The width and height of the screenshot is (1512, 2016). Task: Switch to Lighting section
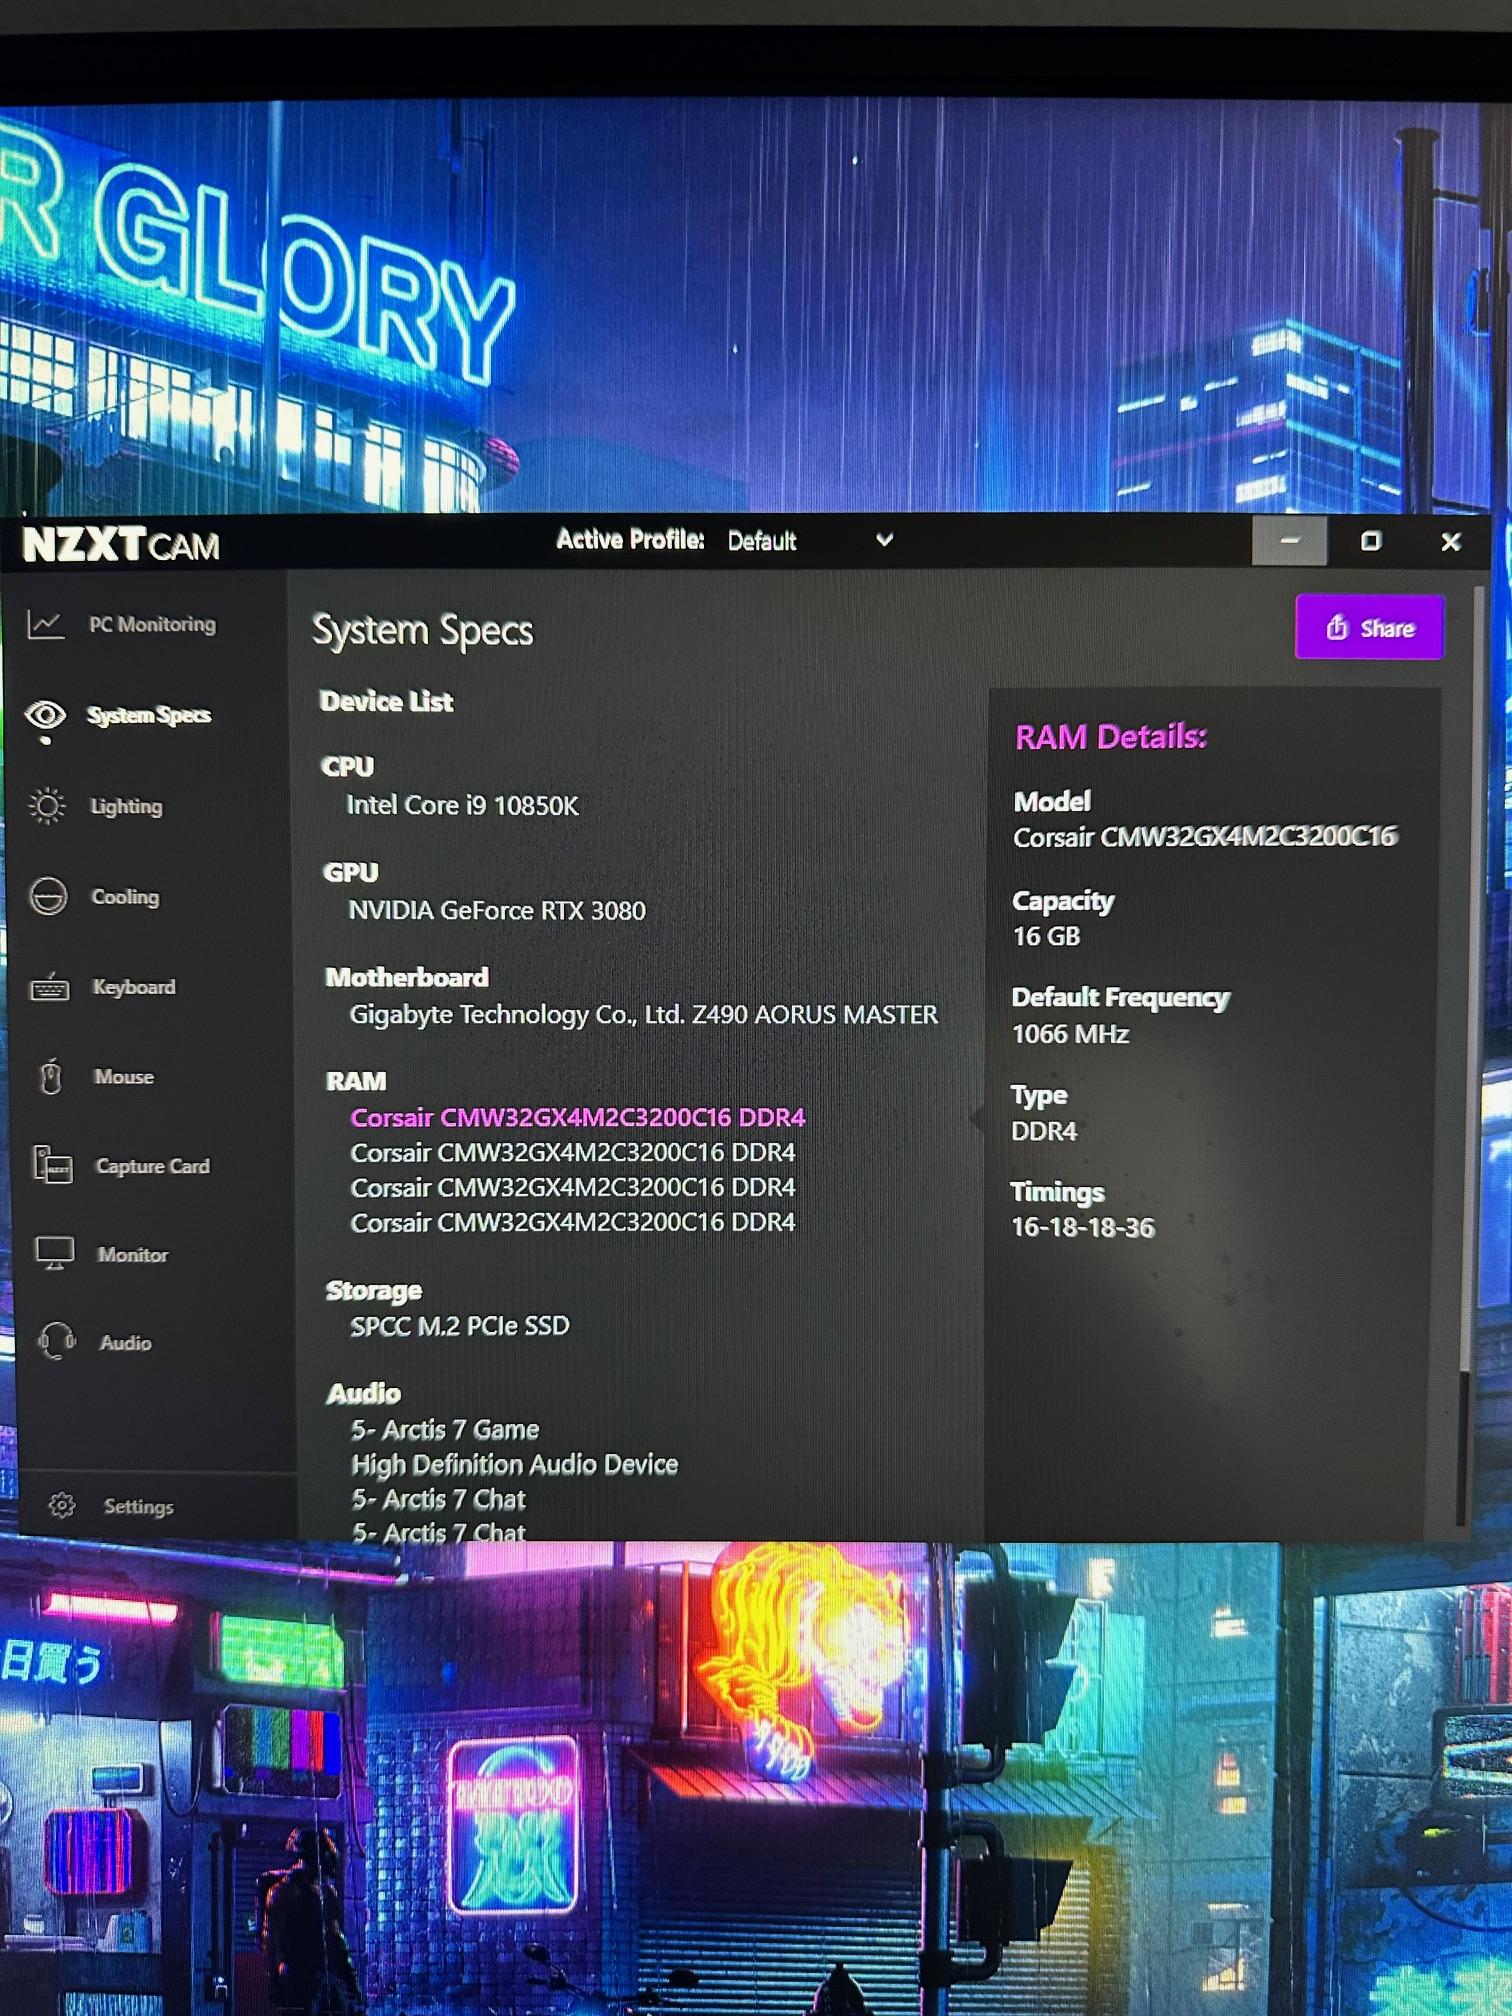coord(126,806)
